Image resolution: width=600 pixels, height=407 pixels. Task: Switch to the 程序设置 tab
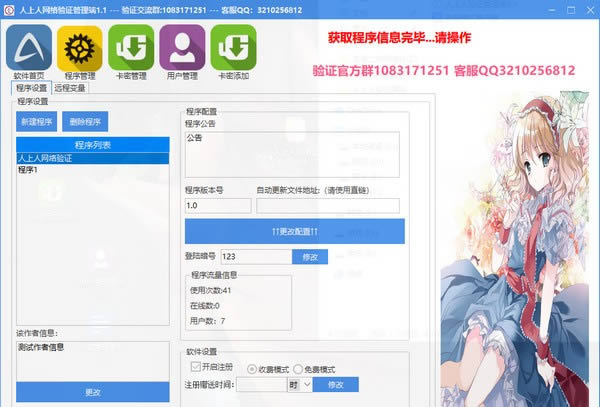pyautogui.click(x=31, y=88)
